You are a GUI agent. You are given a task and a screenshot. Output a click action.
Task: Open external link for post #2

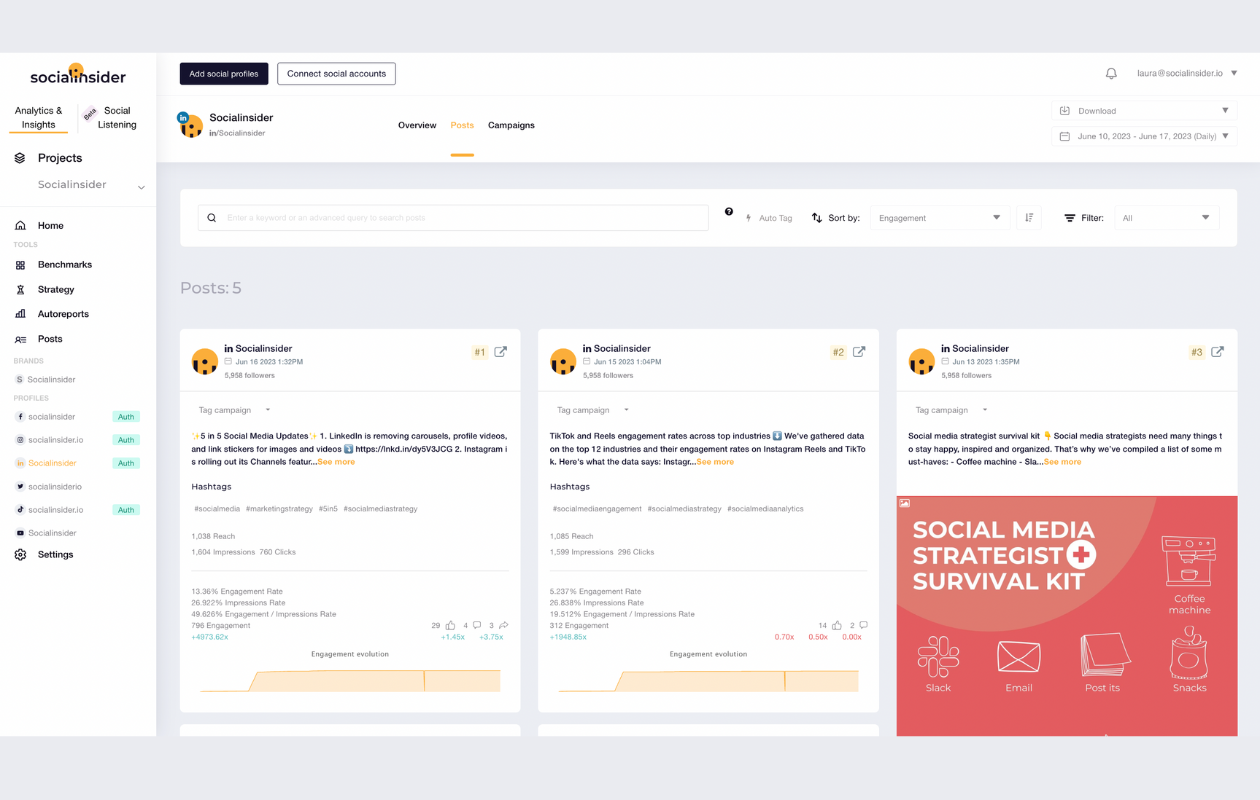pyautogui.click(x=859, y=352)
